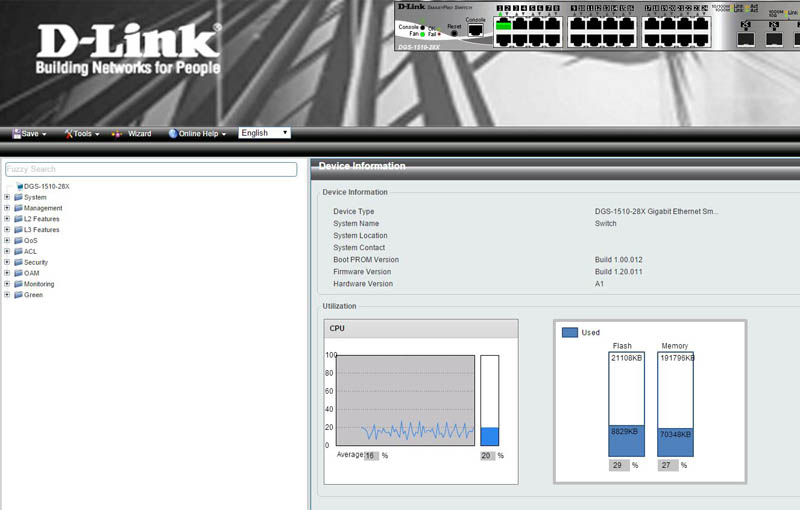Click the Boot PROM Version Build 1.00.012
800x510 pixels.
pos(618,260)
